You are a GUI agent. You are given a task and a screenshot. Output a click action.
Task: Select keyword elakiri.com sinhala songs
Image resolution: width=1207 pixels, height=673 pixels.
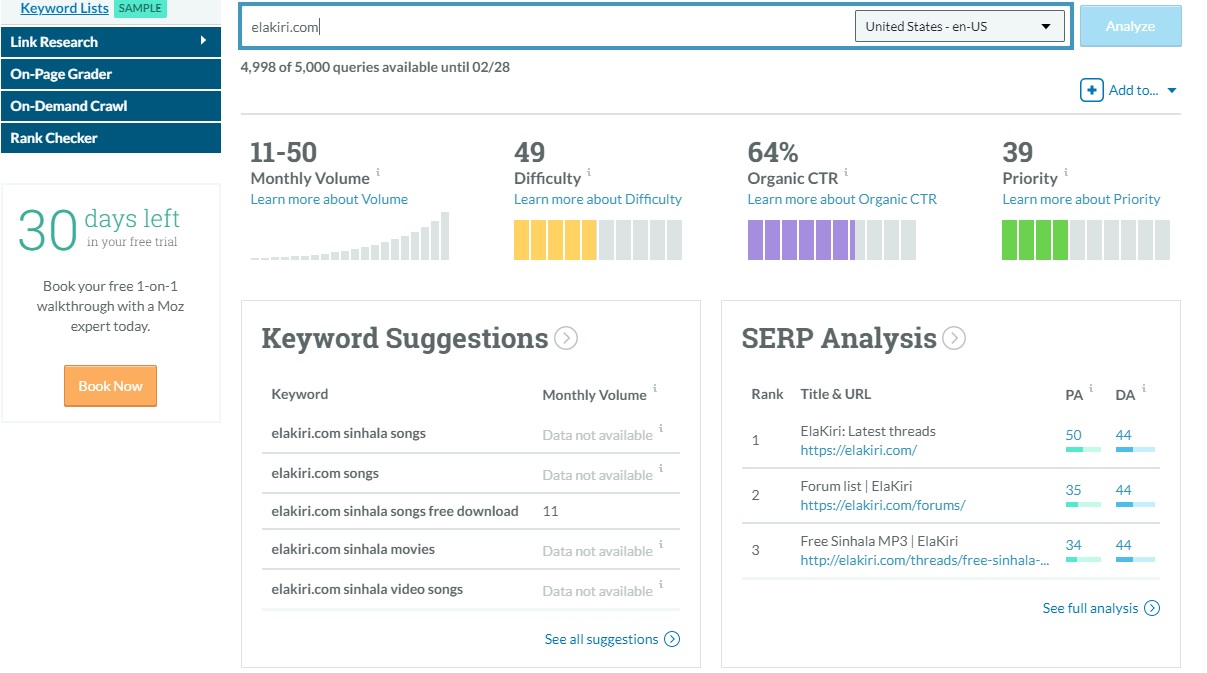(348, 433)
